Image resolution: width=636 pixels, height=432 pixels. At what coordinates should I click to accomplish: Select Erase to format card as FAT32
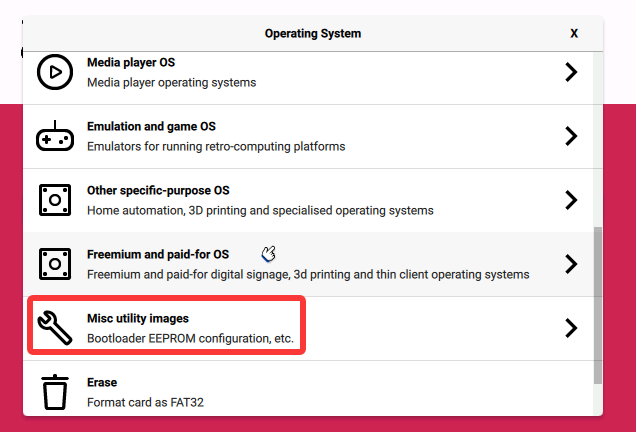point(102,383)
